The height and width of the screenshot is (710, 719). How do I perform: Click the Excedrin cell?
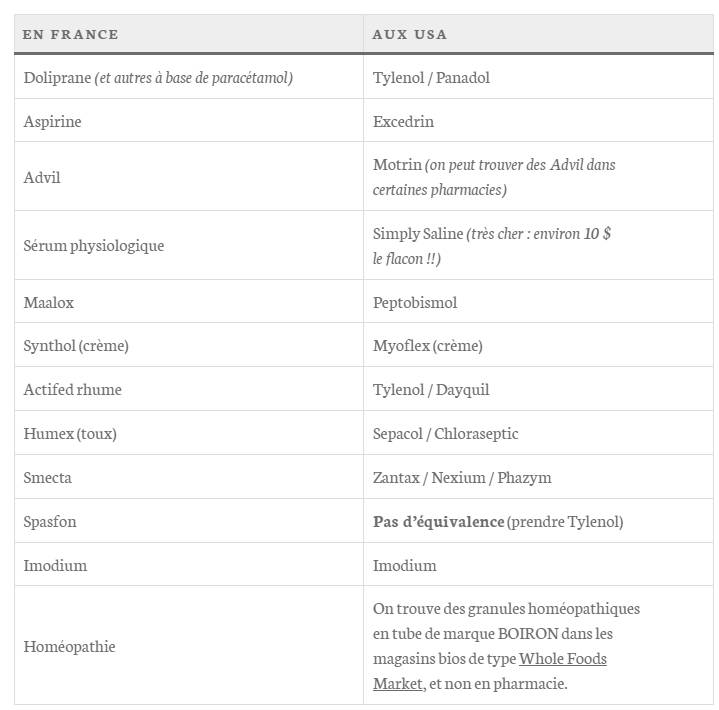click(x=403, y=122)
